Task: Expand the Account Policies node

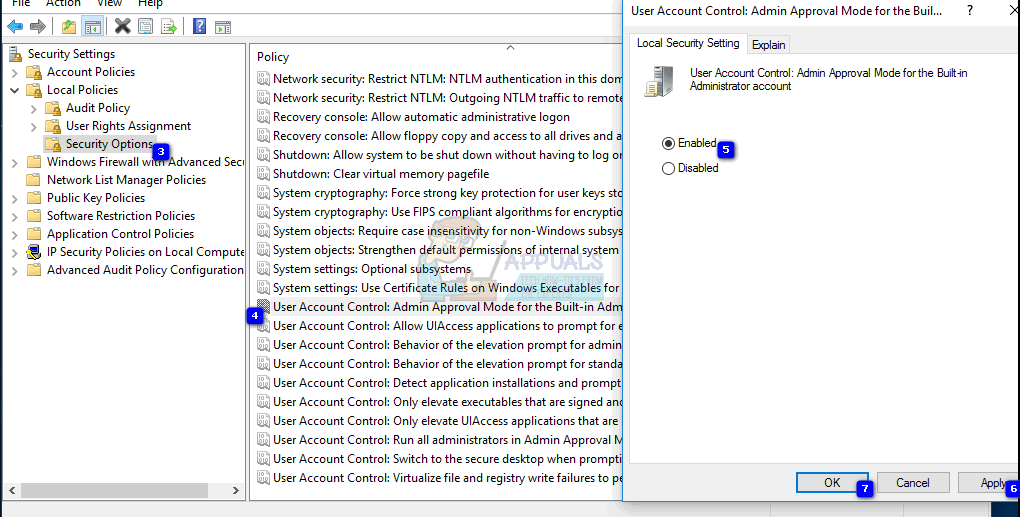Action: click(x=14, y=72)
